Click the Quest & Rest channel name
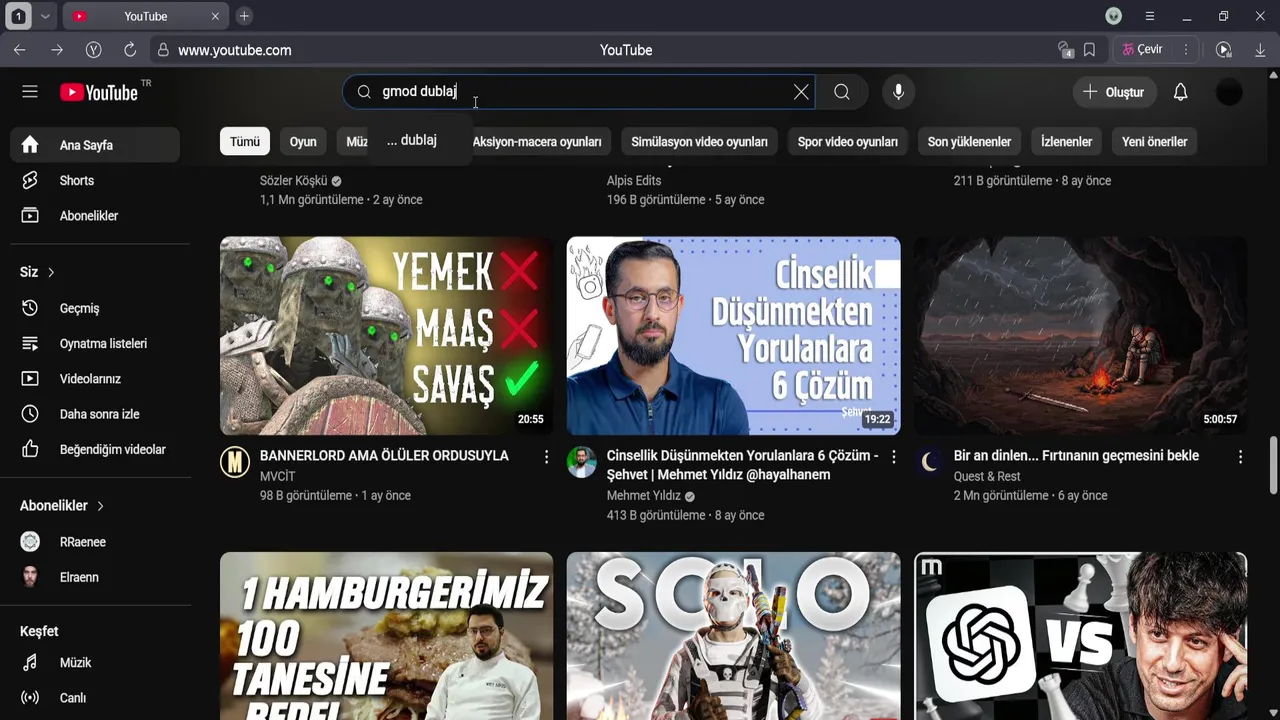Screen dimensions: 1280x720 987,477
